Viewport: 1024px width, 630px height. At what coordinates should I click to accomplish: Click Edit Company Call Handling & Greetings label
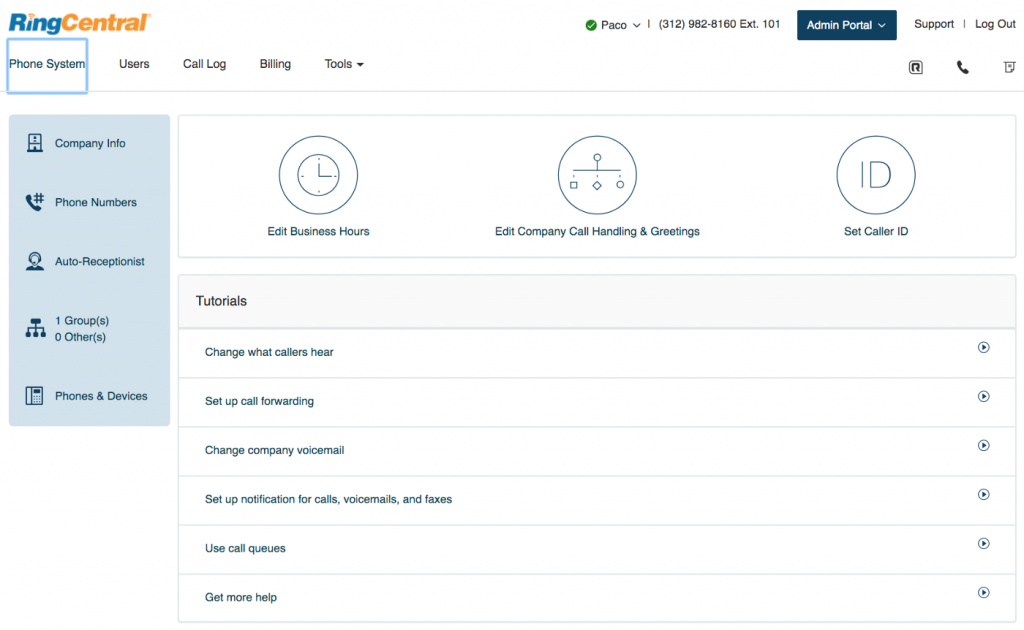point(597,231)
